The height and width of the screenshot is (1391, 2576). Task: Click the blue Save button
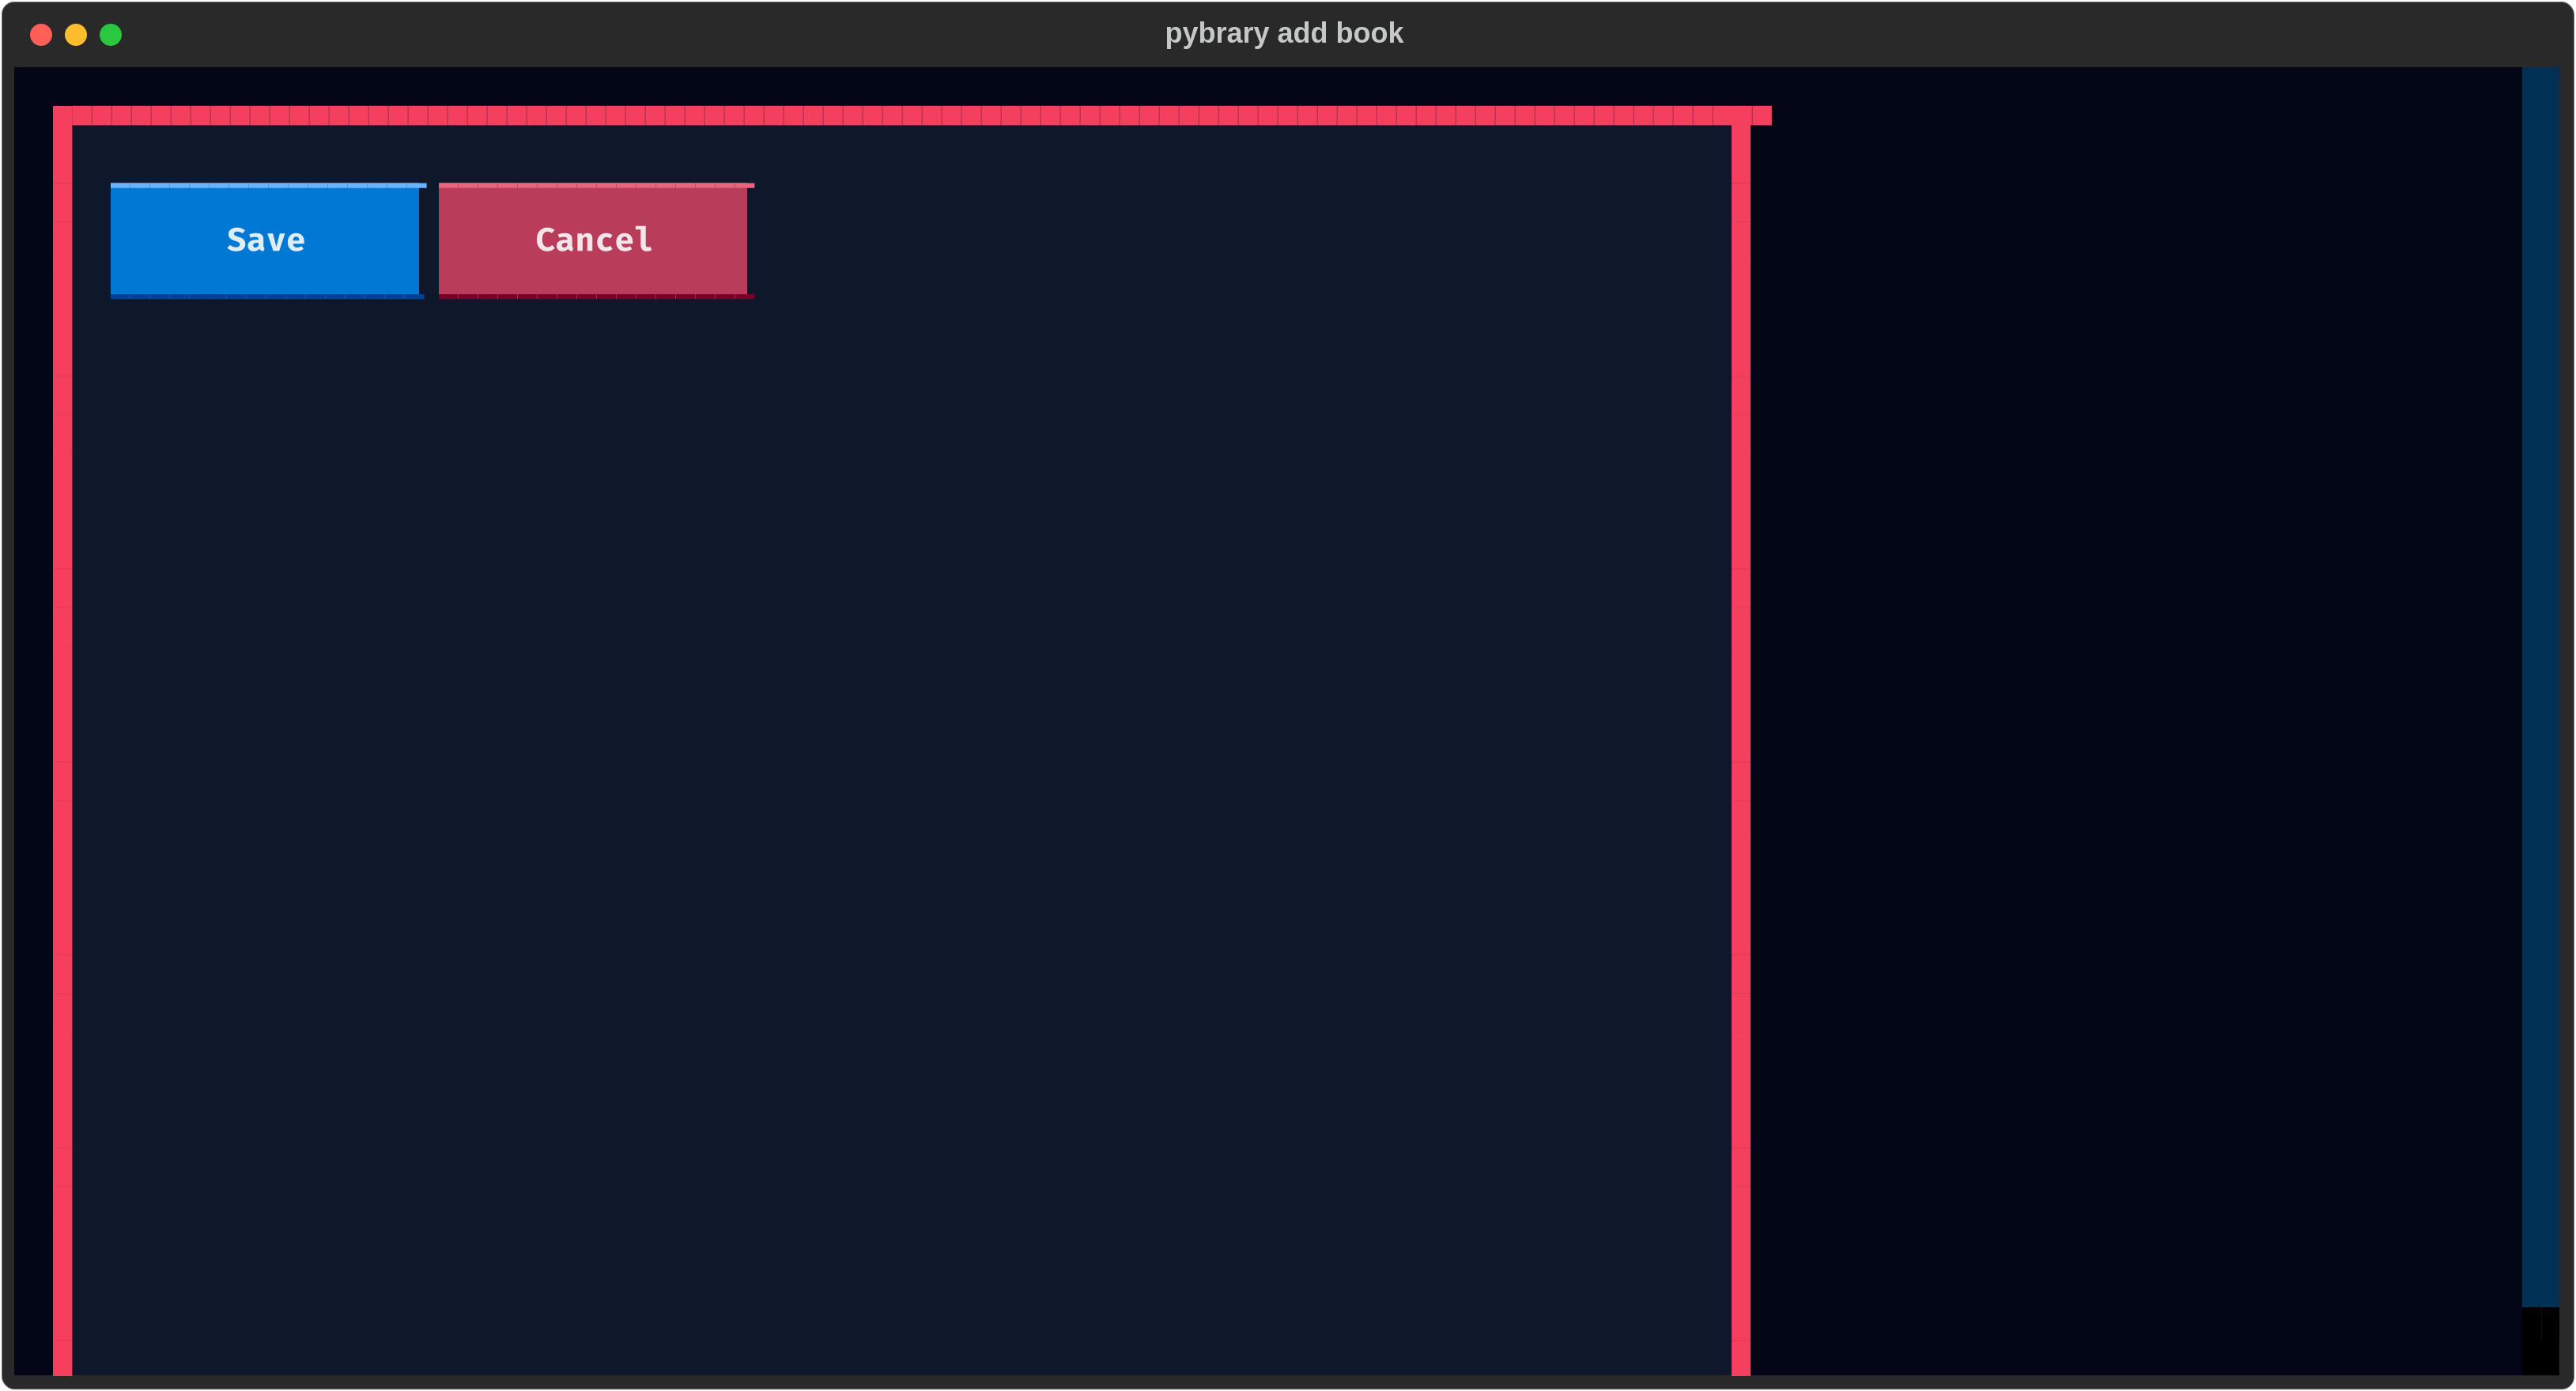(x=266, y=241)
